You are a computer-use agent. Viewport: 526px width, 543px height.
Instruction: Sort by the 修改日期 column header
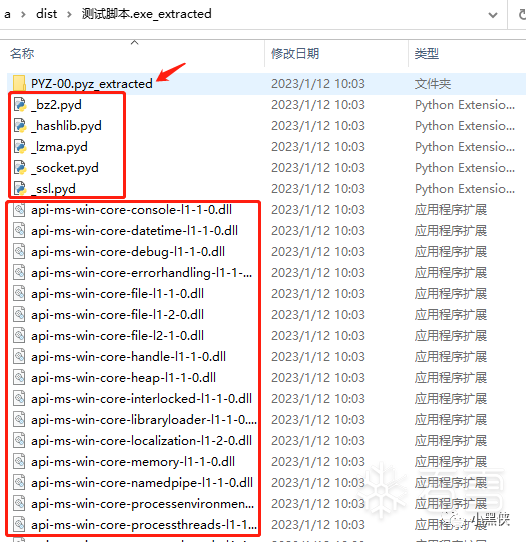point(295,54)
